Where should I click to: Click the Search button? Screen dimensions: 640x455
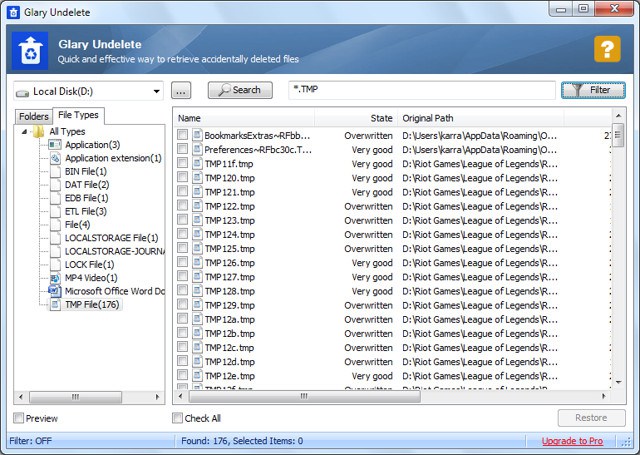click(x=240, y=90)
